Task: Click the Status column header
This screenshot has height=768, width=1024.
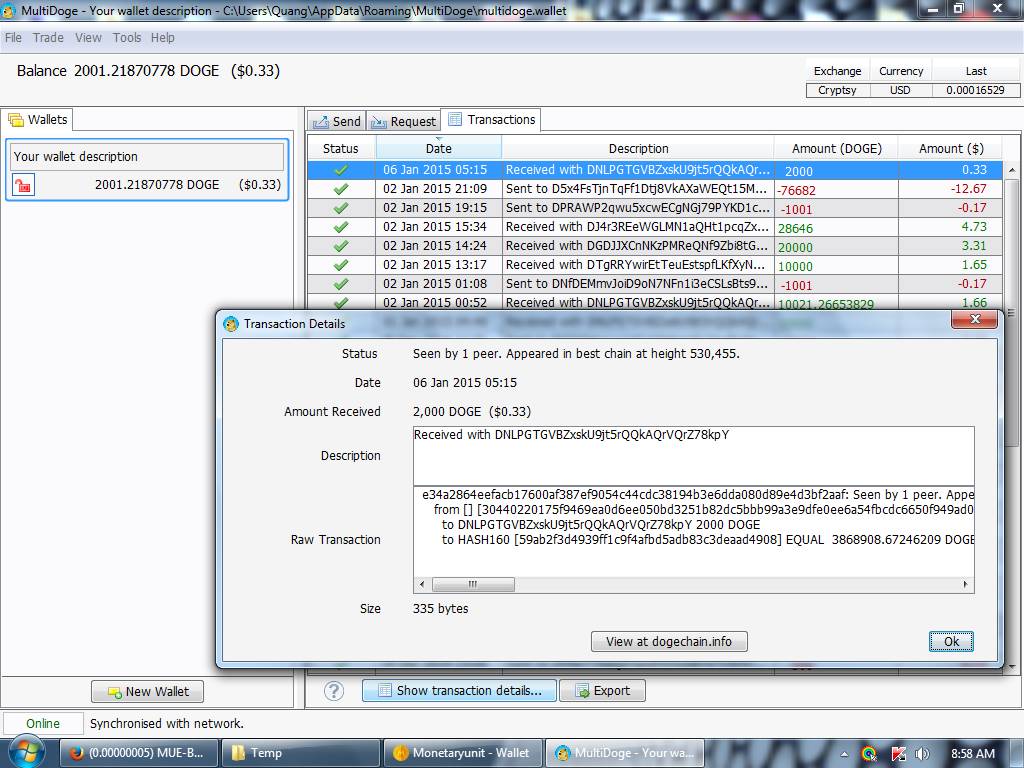Action: [x=341, y=148]
